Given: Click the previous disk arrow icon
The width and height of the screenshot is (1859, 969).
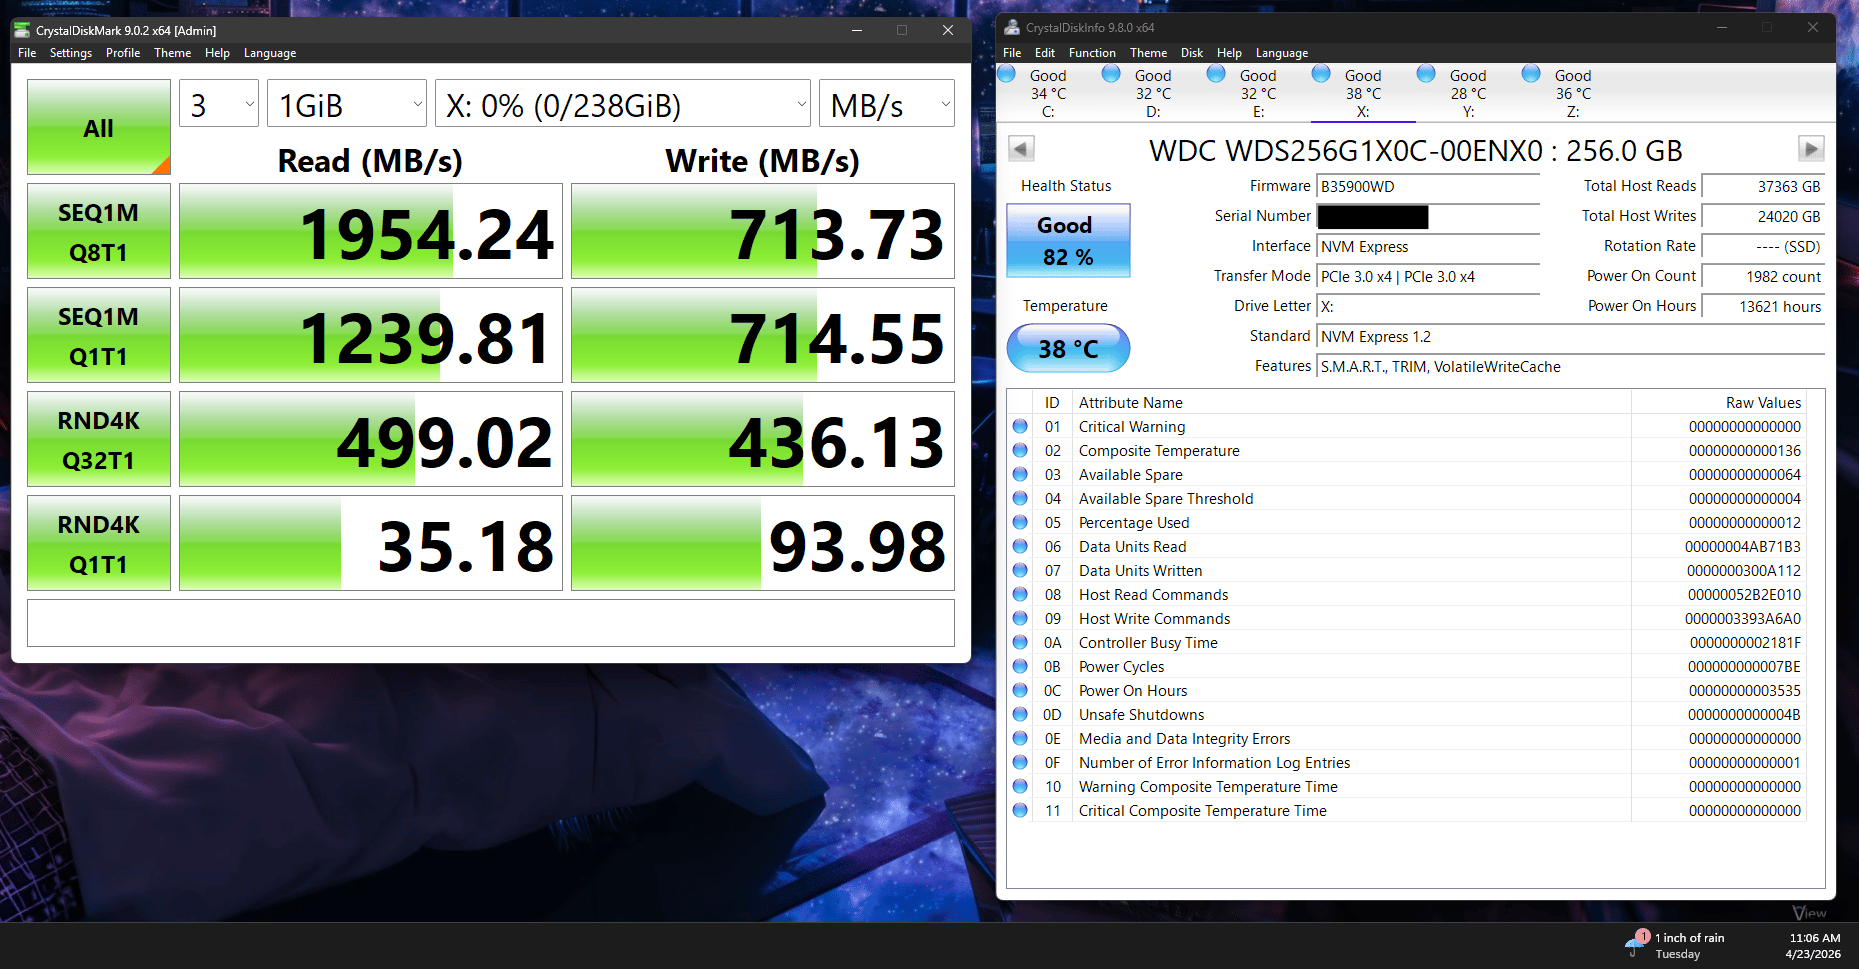Looking at the screenshot, I should tap(1021, 149).
